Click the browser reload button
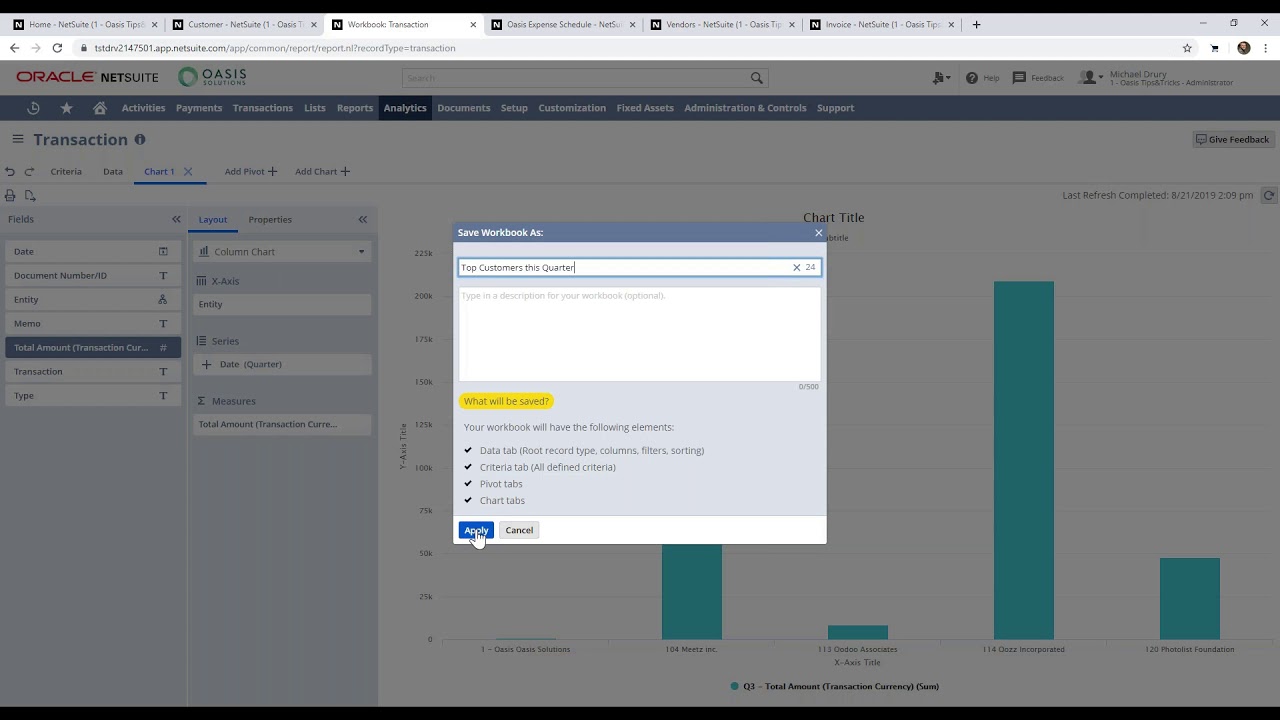Screen dimensions: 1280x720 (57, 48)
